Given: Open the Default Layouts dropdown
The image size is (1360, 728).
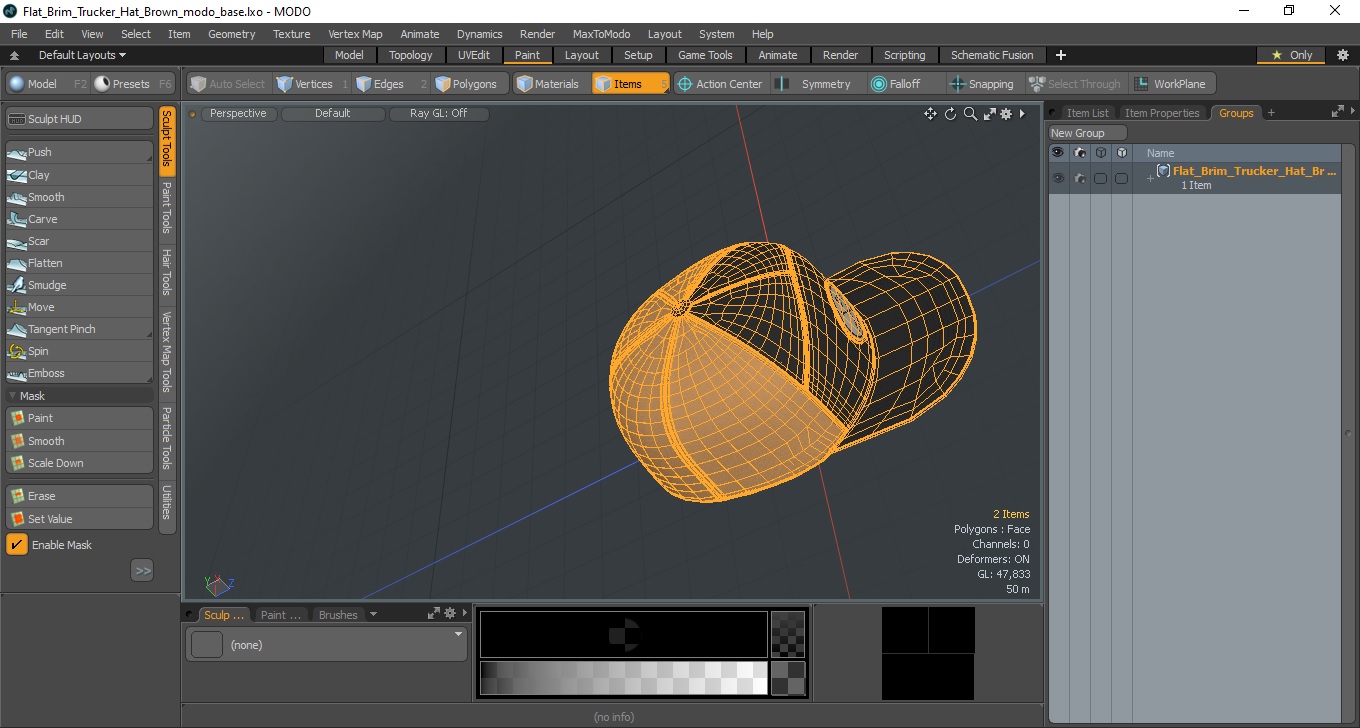Looking at the screenshot, I should point(82,55).
